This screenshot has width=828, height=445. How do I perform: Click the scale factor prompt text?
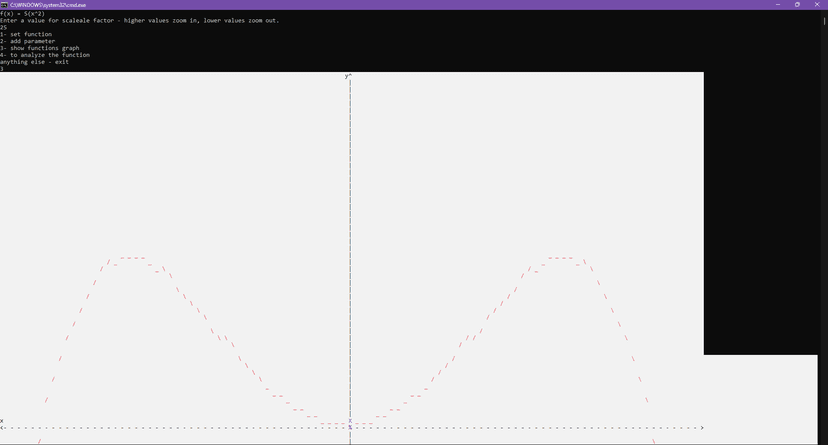140,20
